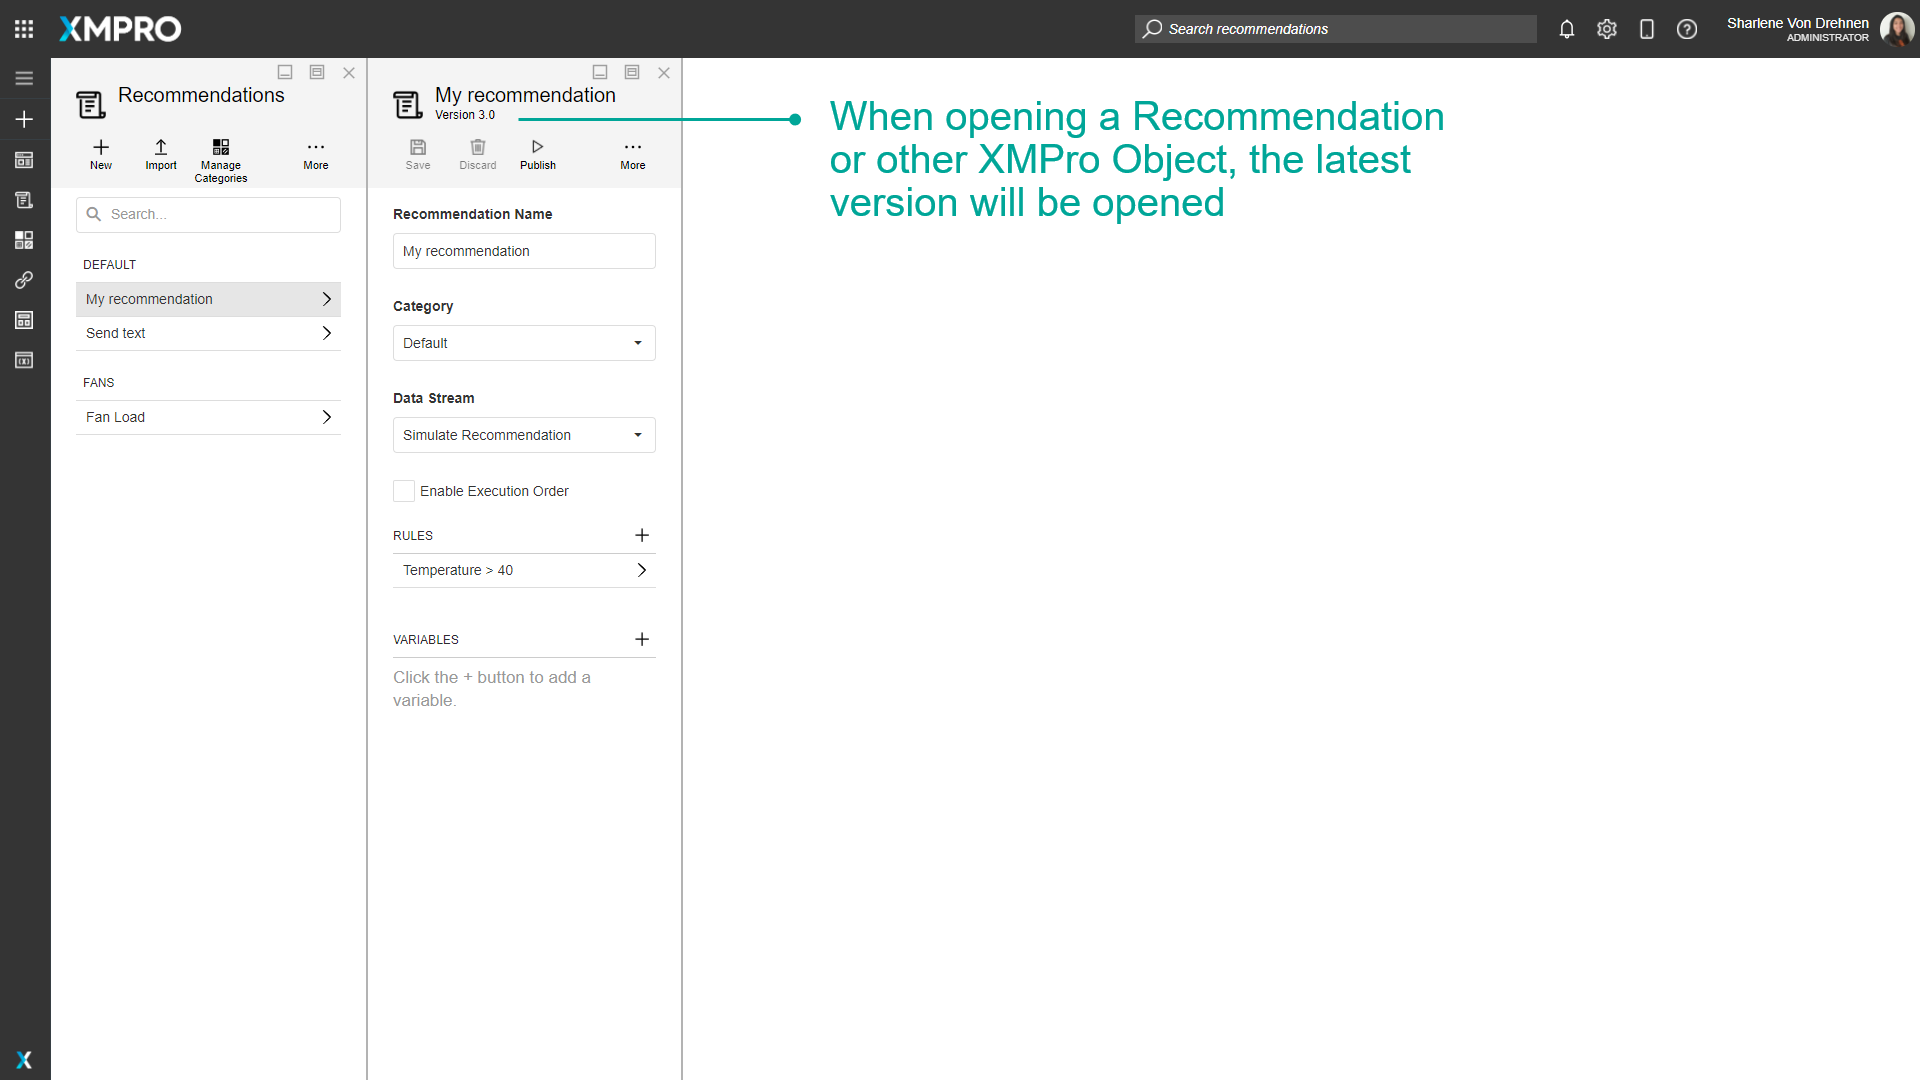The height and width of the screenshot is (1080, 1920).
Task: Click the Import upload icon
Action: click(161, 148)
